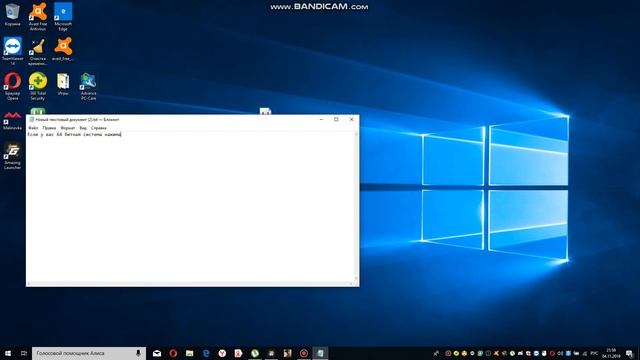Open the TeamViewer 14 desktop shortcut

[x=12, y=50]
